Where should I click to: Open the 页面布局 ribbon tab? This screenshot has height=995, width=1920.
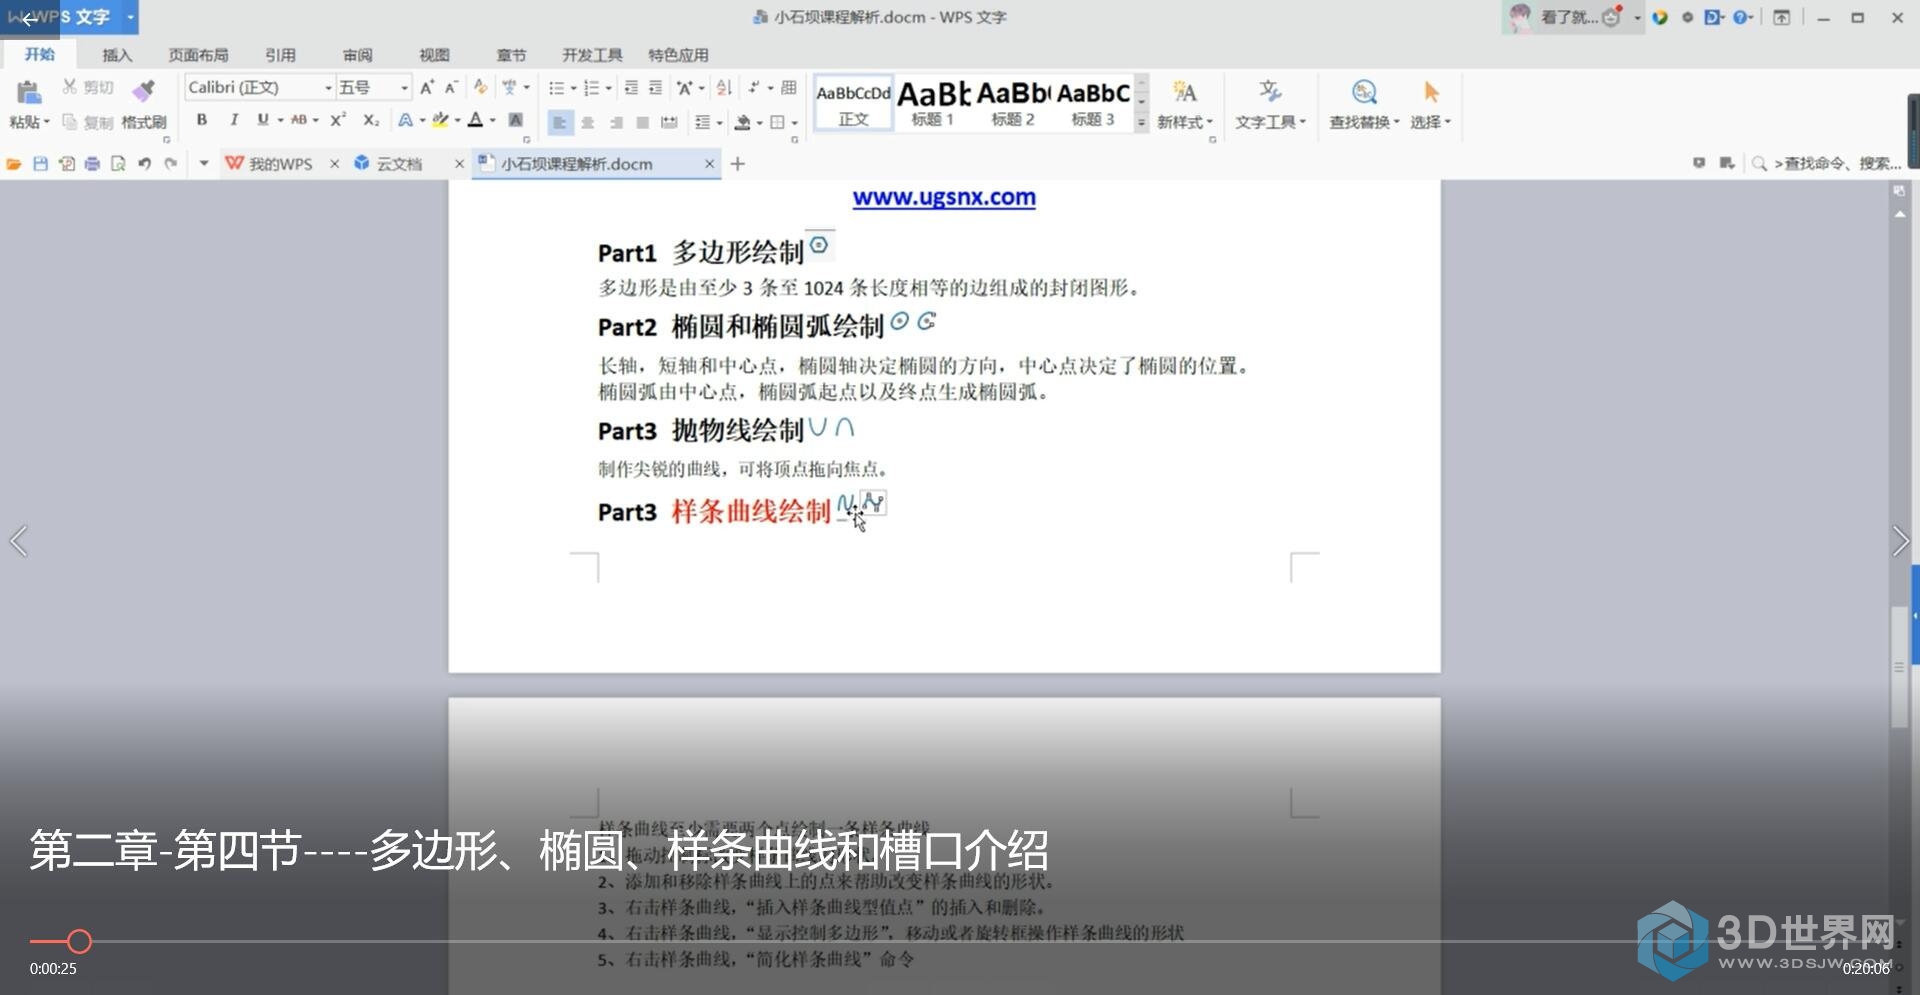tap(198, 55)
